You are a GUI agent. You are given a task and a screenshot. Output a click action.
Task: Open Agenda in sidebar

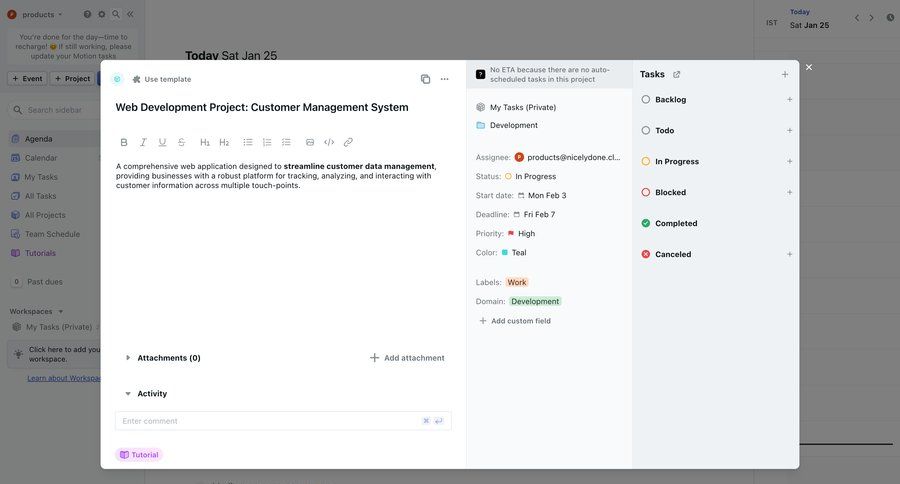click(x=38, y=139)
